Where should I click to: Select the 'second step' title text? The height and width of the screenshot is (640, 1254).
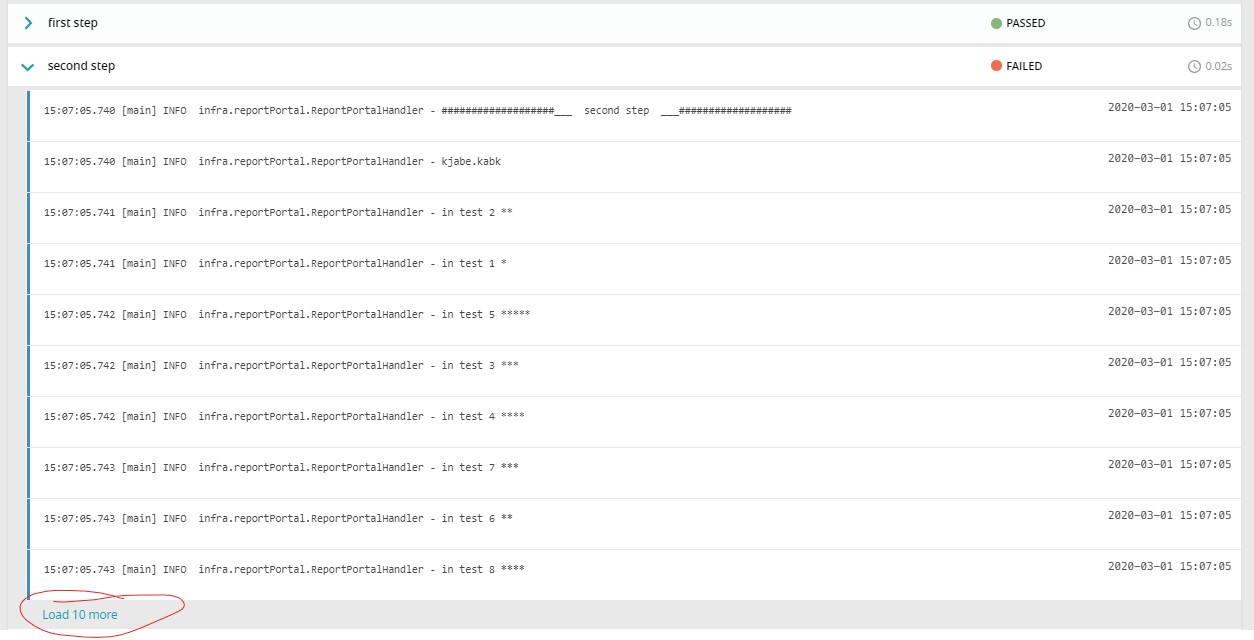(81, 66)
